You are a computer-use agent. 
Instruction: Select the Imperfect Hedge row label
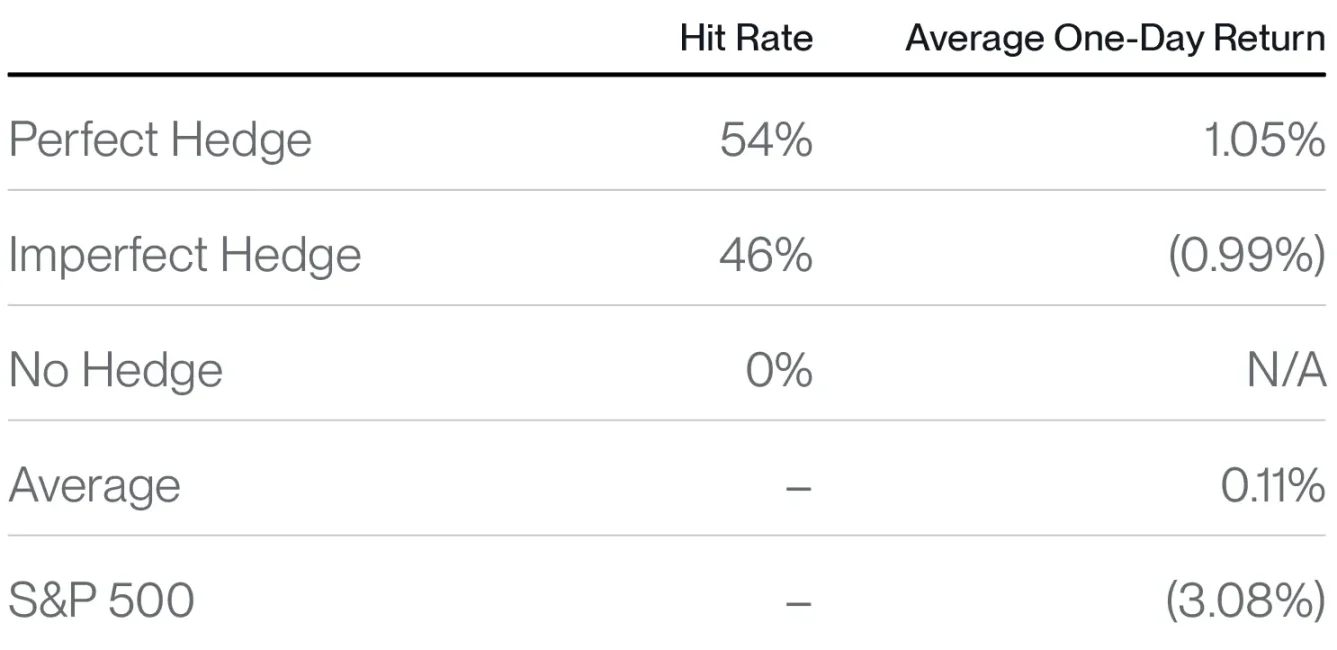tap(184, 255)
